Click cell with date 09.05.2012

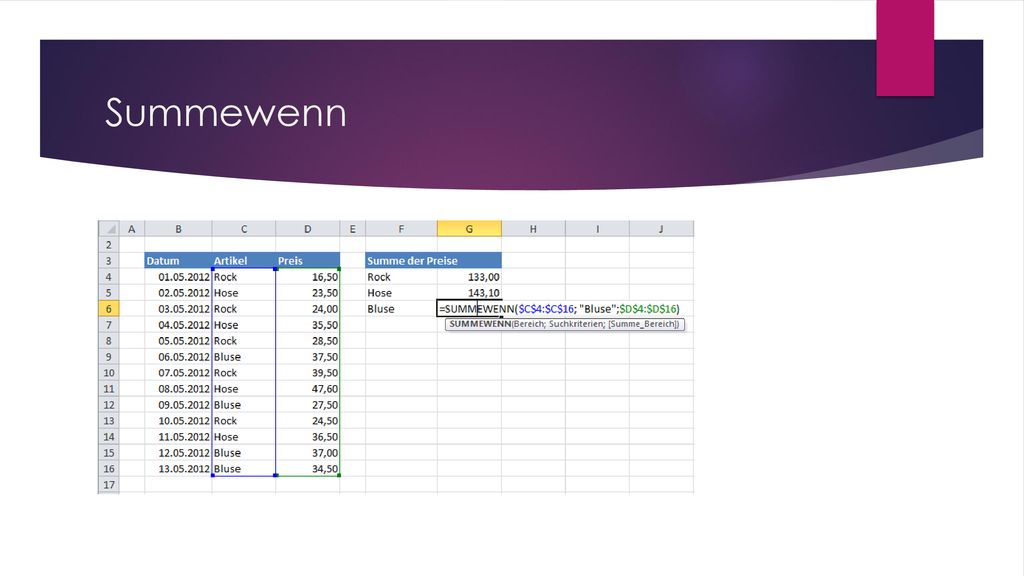coord(178,405)
